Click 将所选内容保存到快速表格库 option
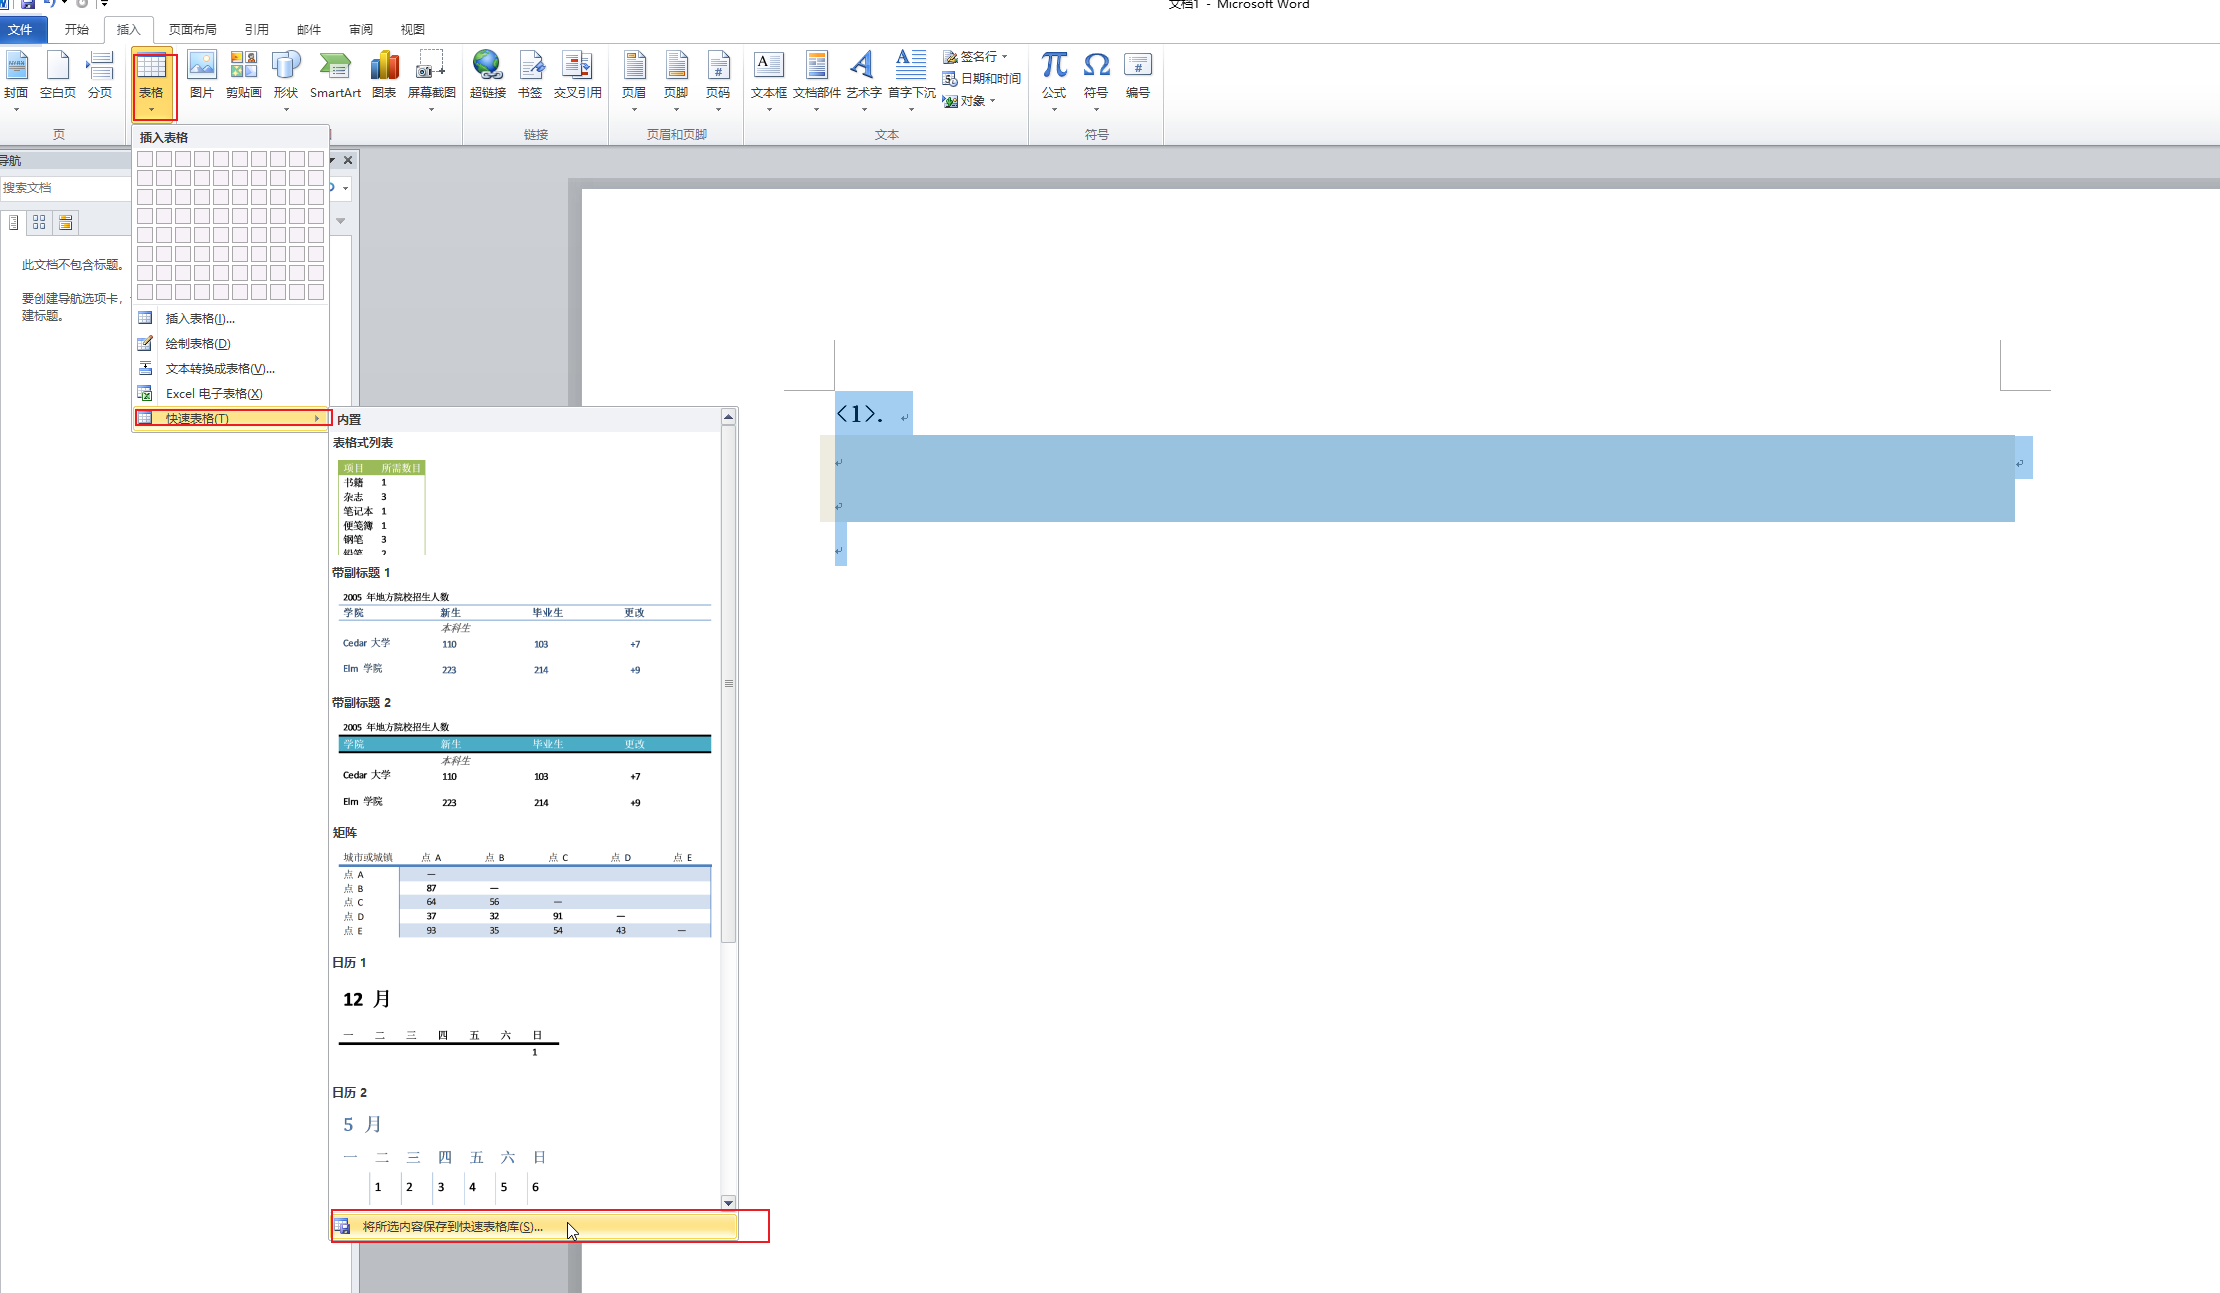This screenshot has width=2220, height=1293. click(x=452, y=1226)
